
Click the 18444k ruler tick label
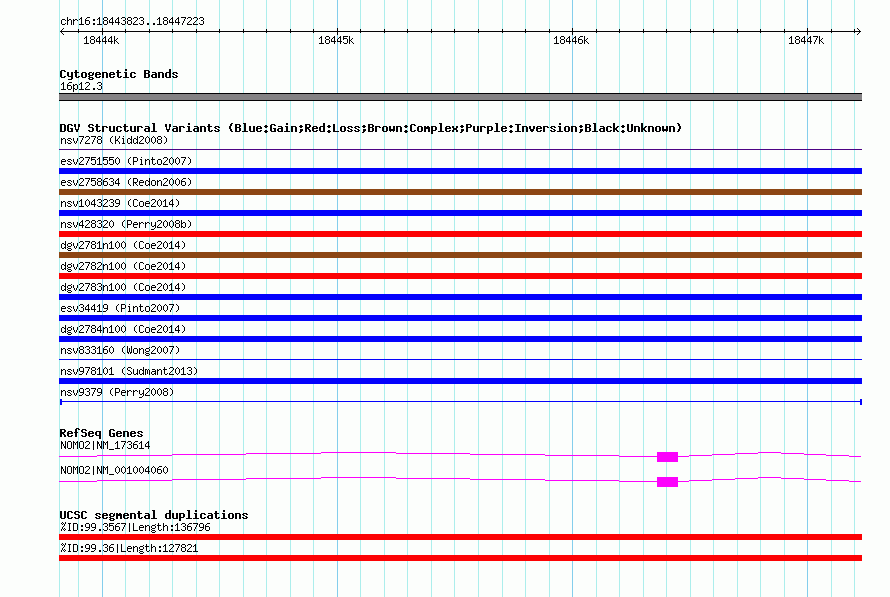coord(101,40)
